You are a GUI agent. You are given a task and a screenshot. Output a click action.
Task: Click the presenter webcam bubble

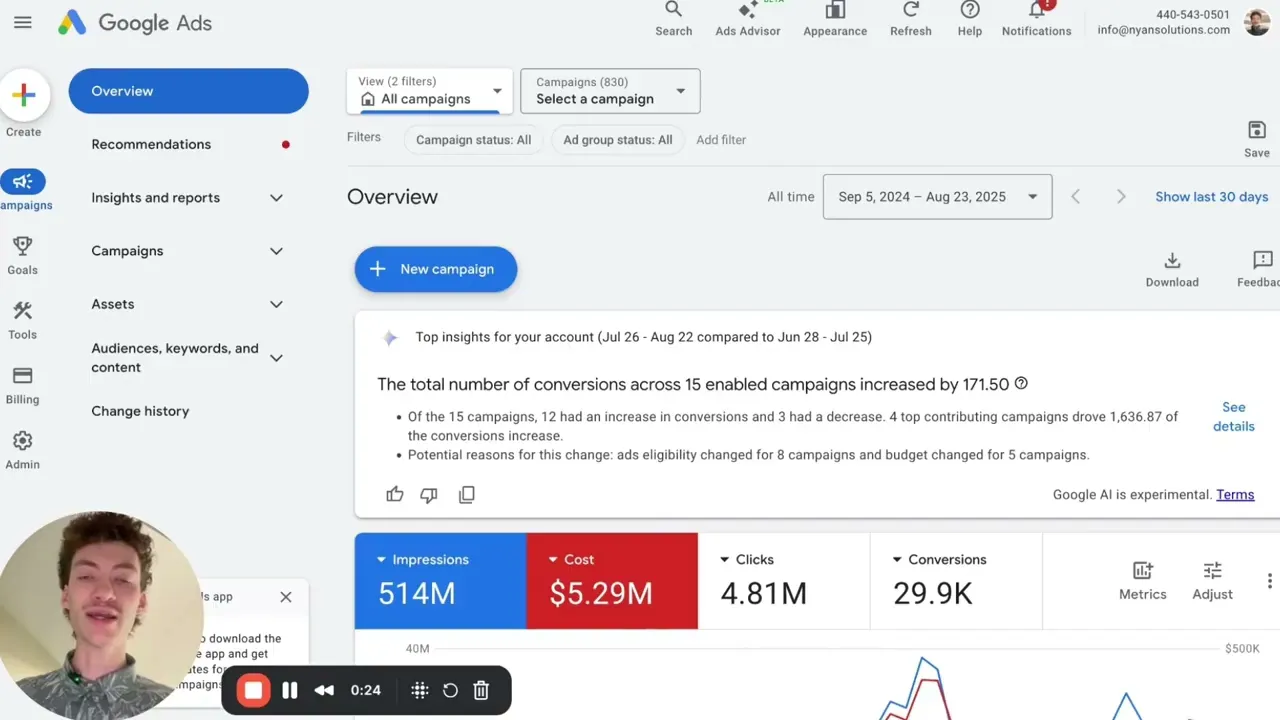tap(100, 615)
